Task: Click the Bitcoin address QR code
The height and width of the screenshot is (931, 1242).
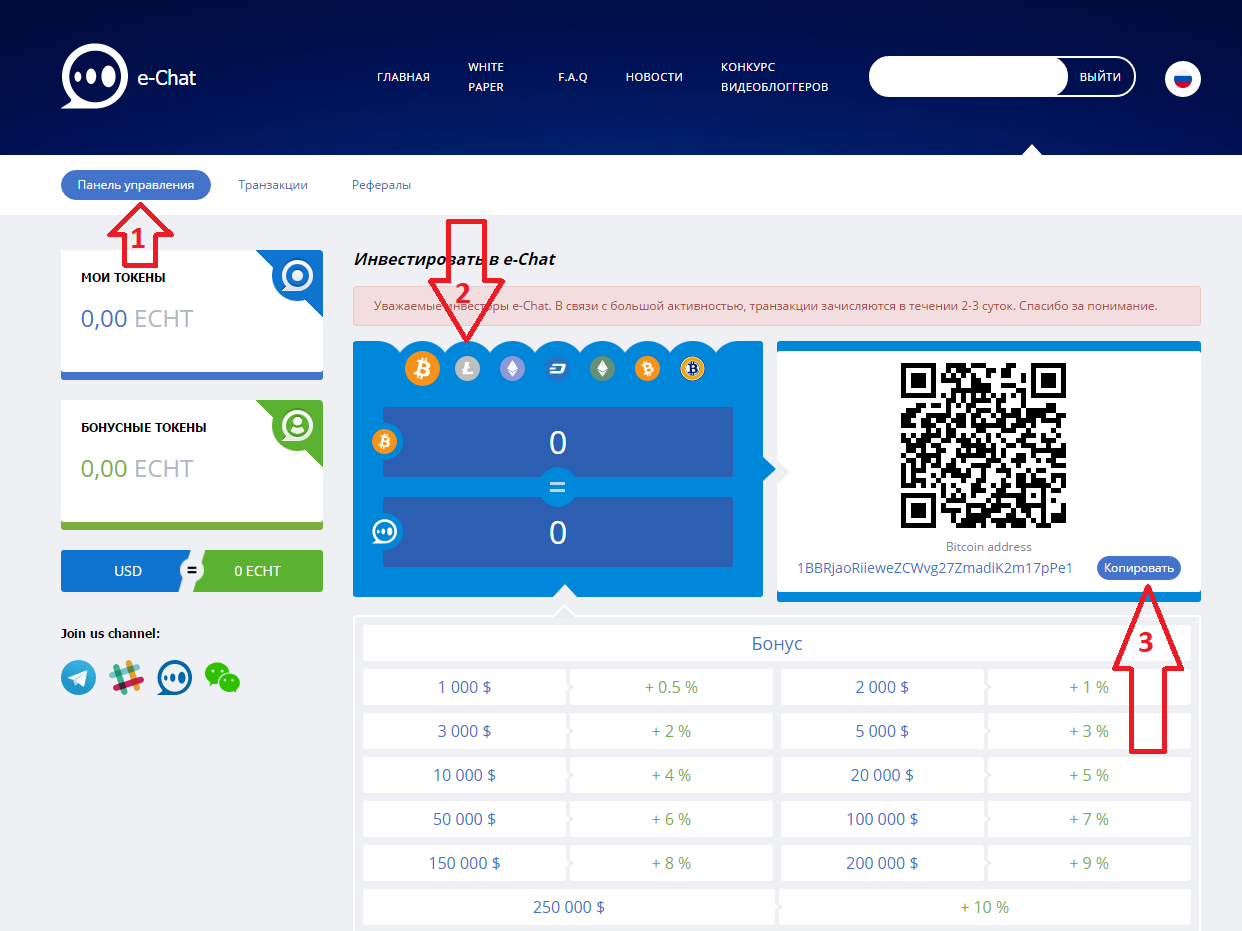Action: coord(983,445)
